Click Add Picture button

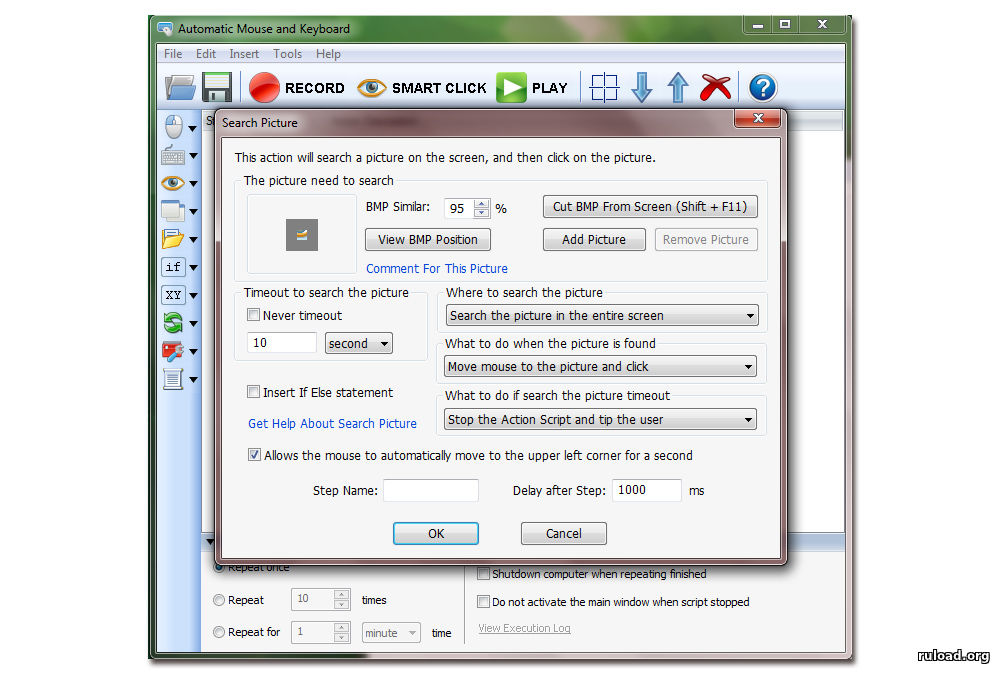[x=594, y=240]
